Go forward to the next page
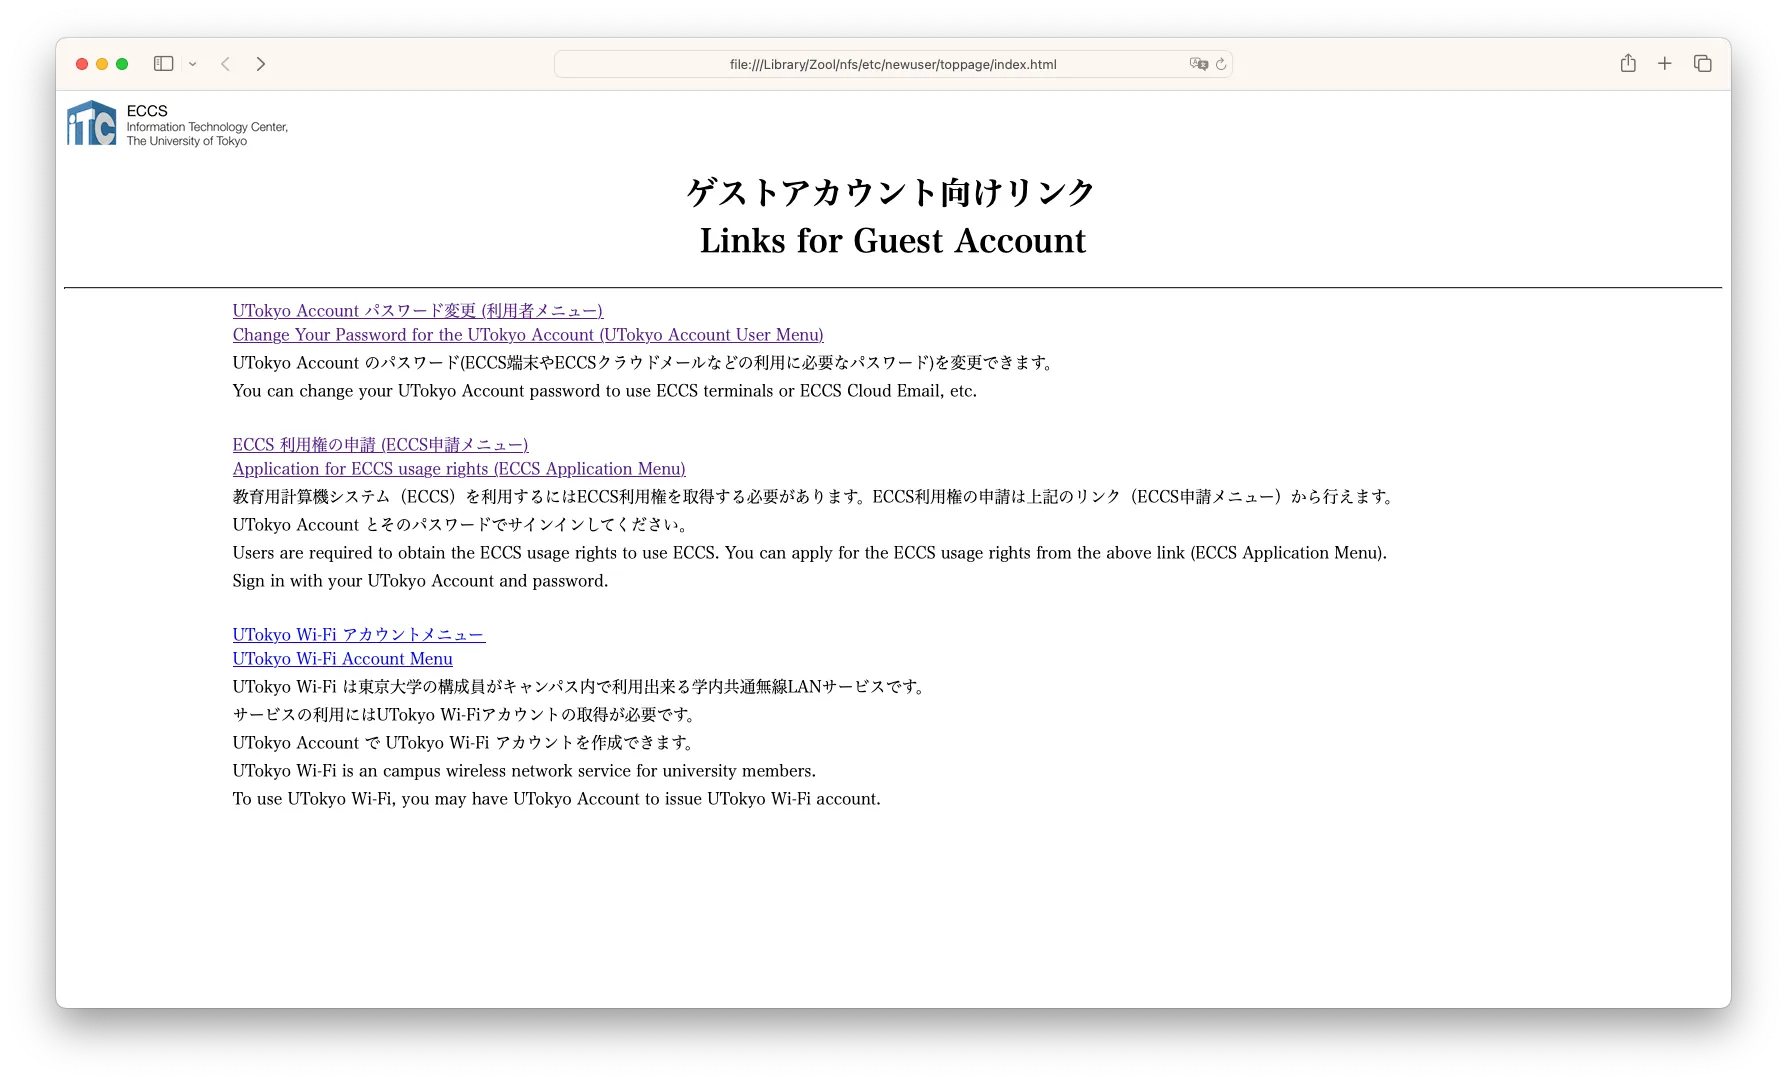The width and height of the screenshot is (1787, 1082). pyautogui.click(x=261, y=64)
